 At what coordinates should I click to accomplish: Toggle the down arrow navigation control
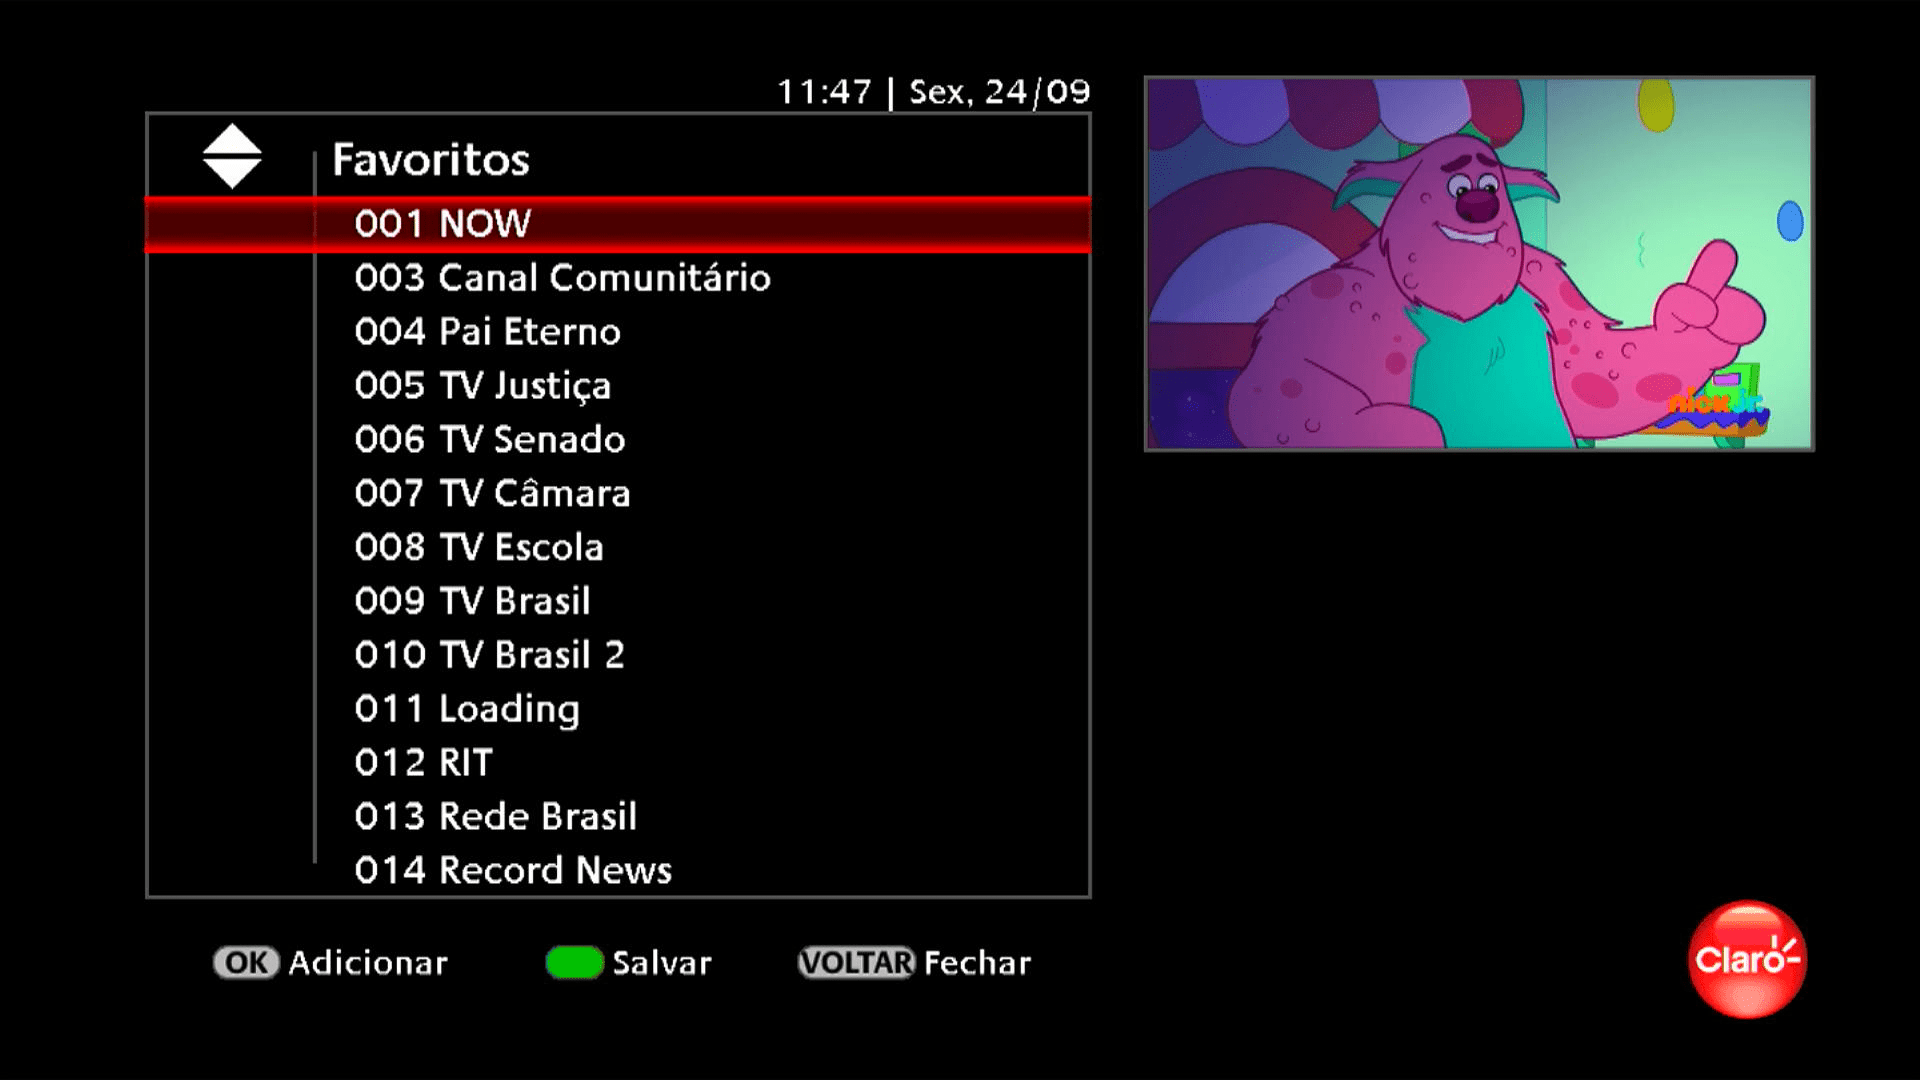click(231, 169)
